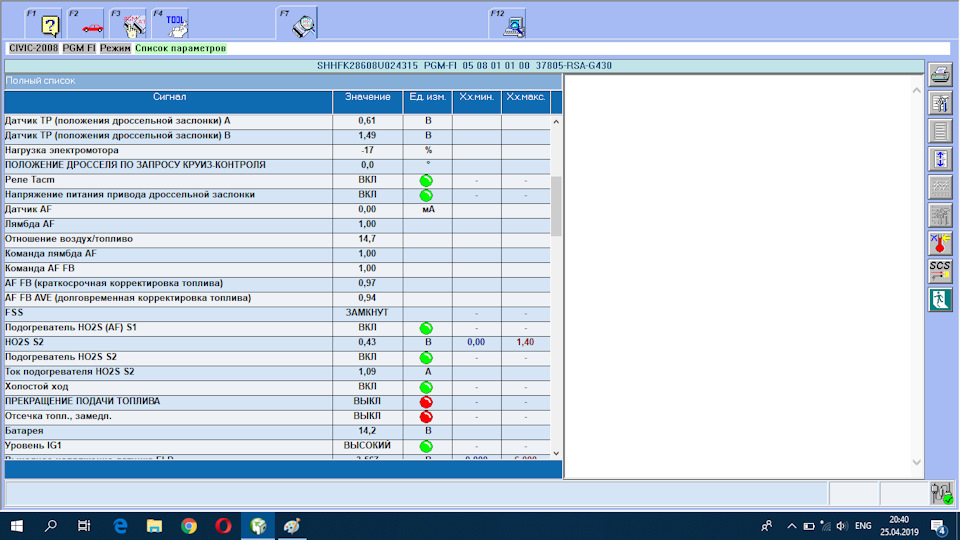
Task: Click the 1,40 max value for HO2S S2
Action: coord(525,342)
